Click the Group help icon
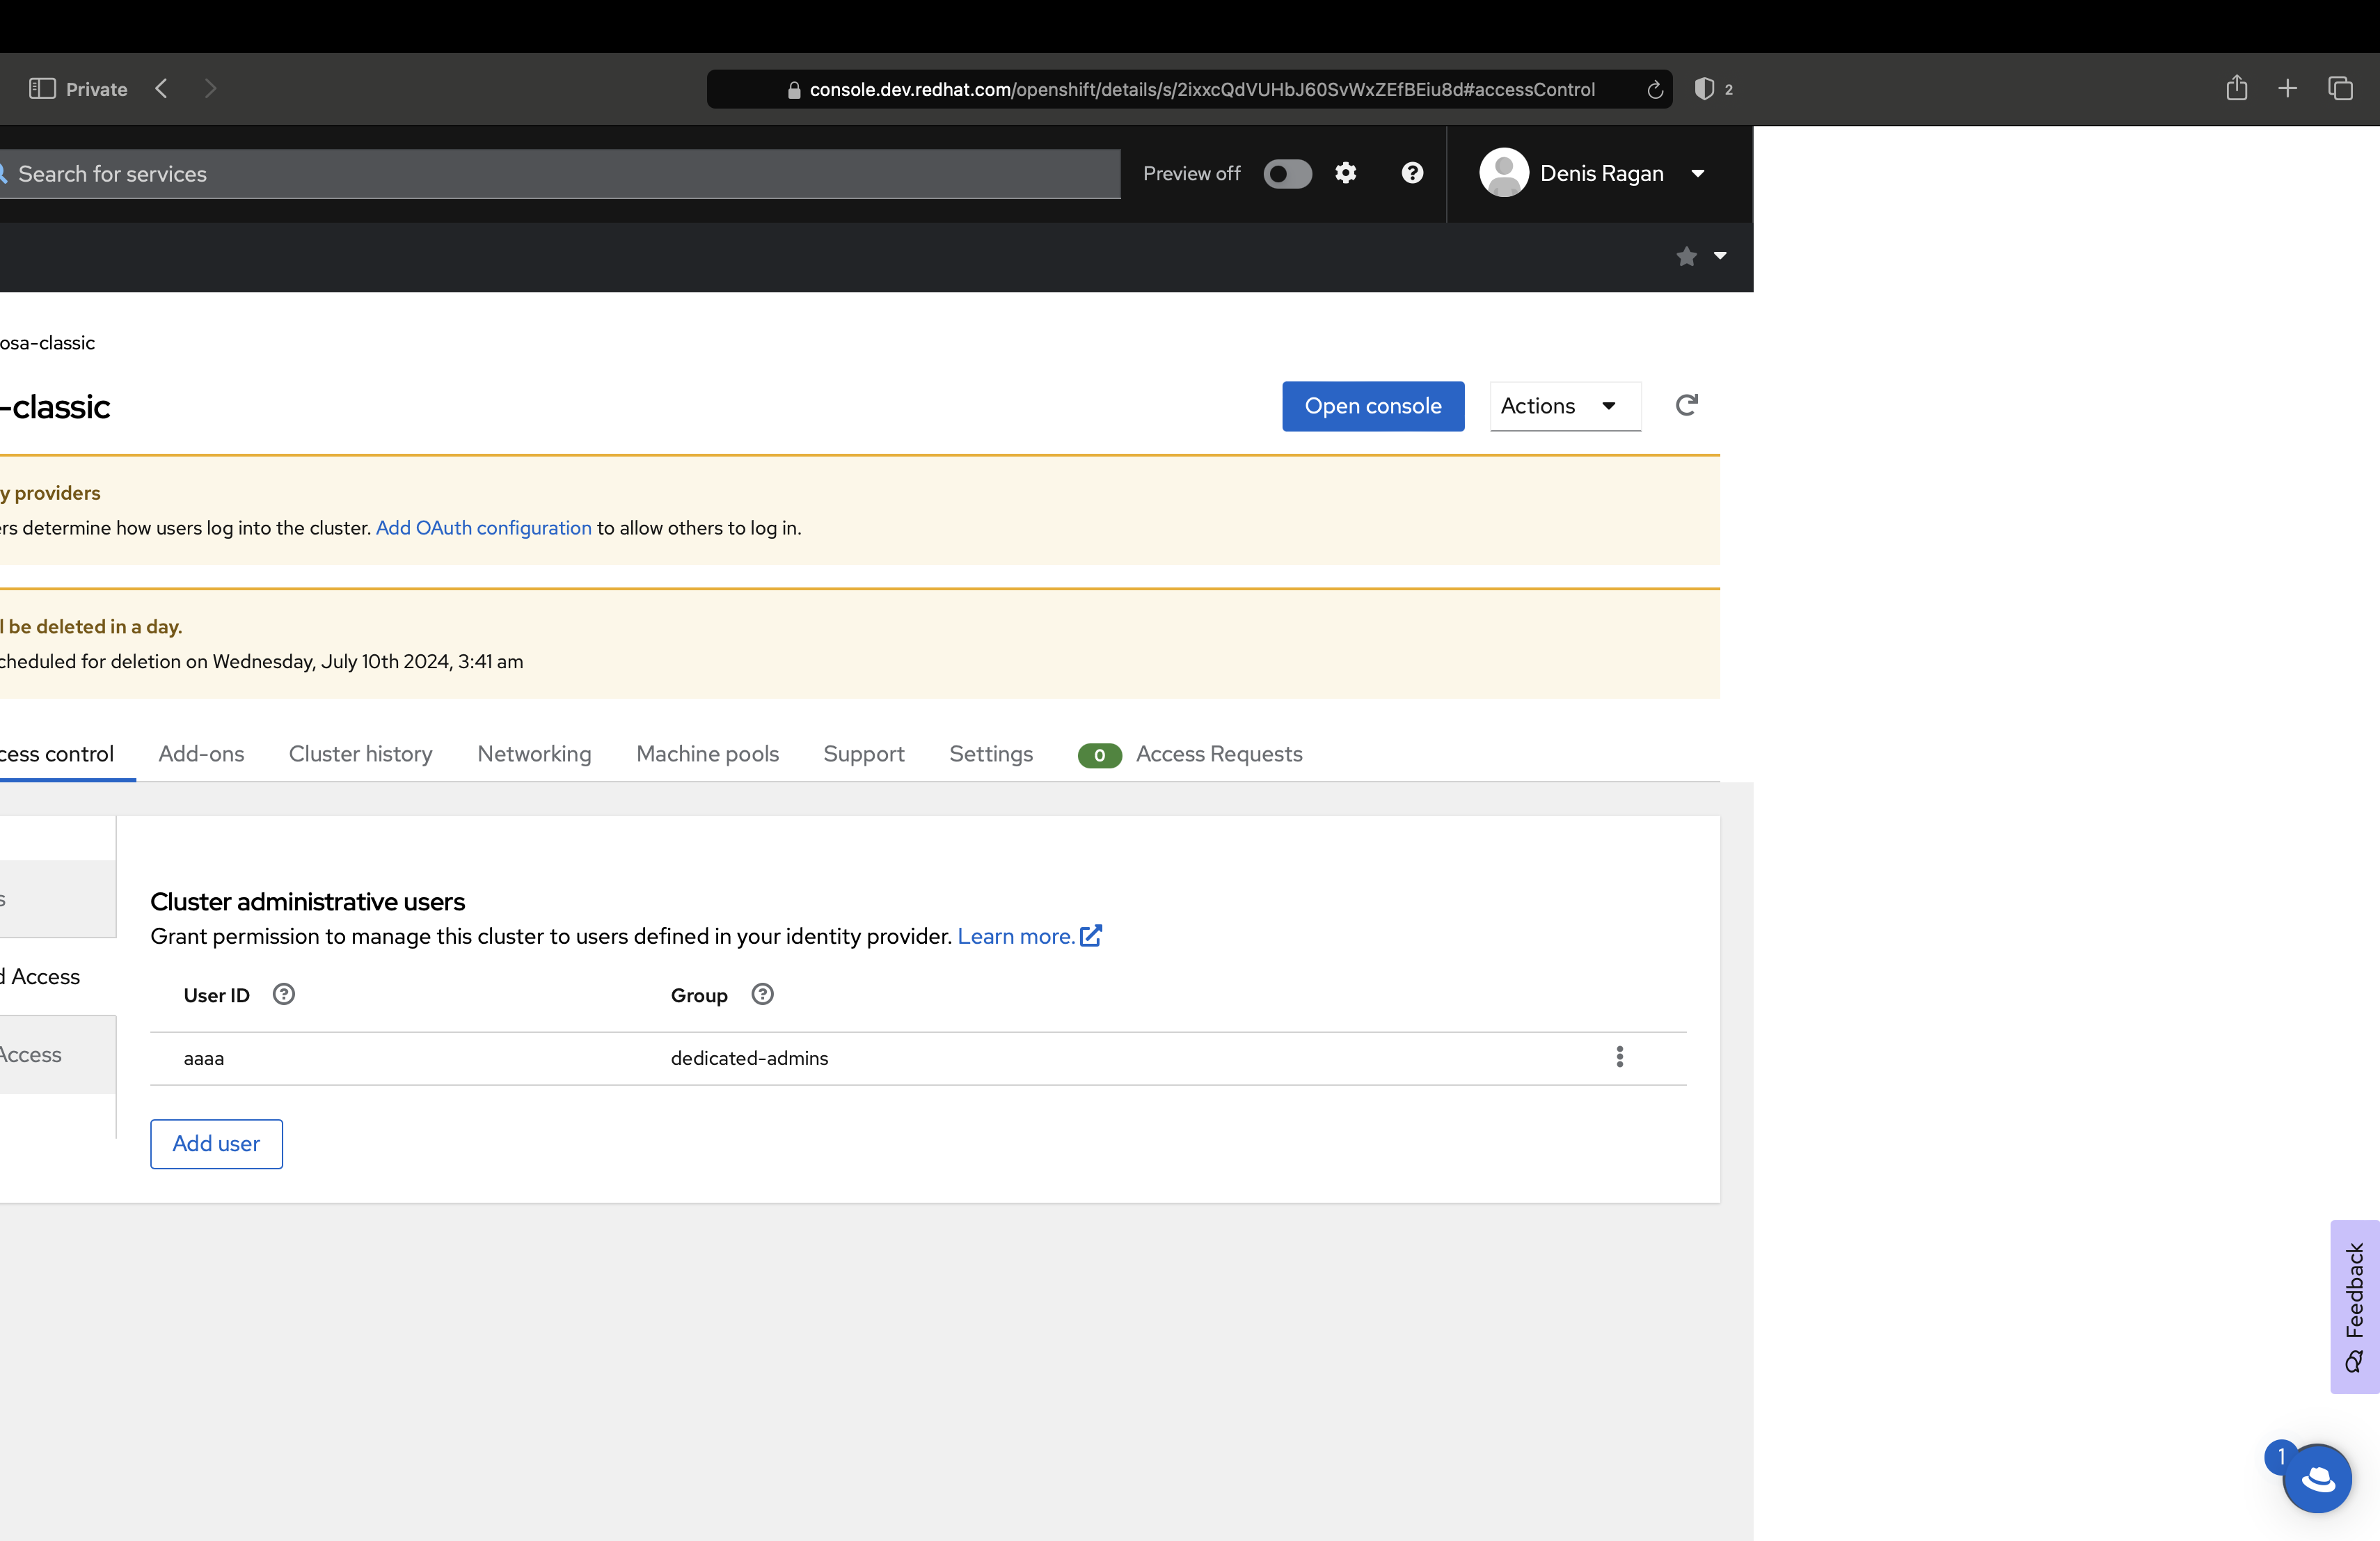 (762, 994)
